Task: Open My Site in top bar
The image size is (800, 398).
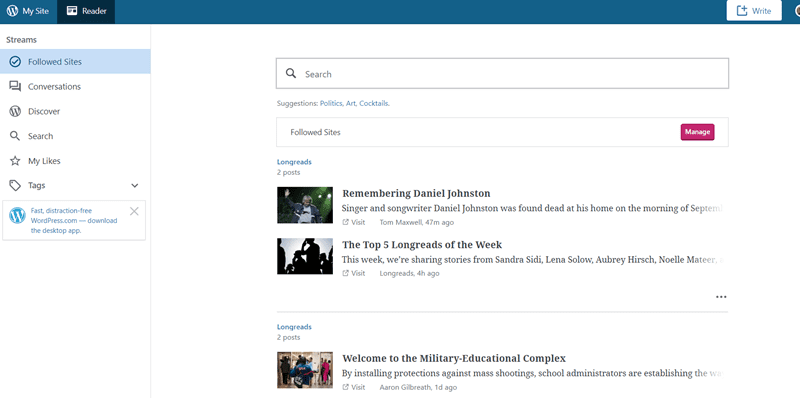Action: [28, 11]
